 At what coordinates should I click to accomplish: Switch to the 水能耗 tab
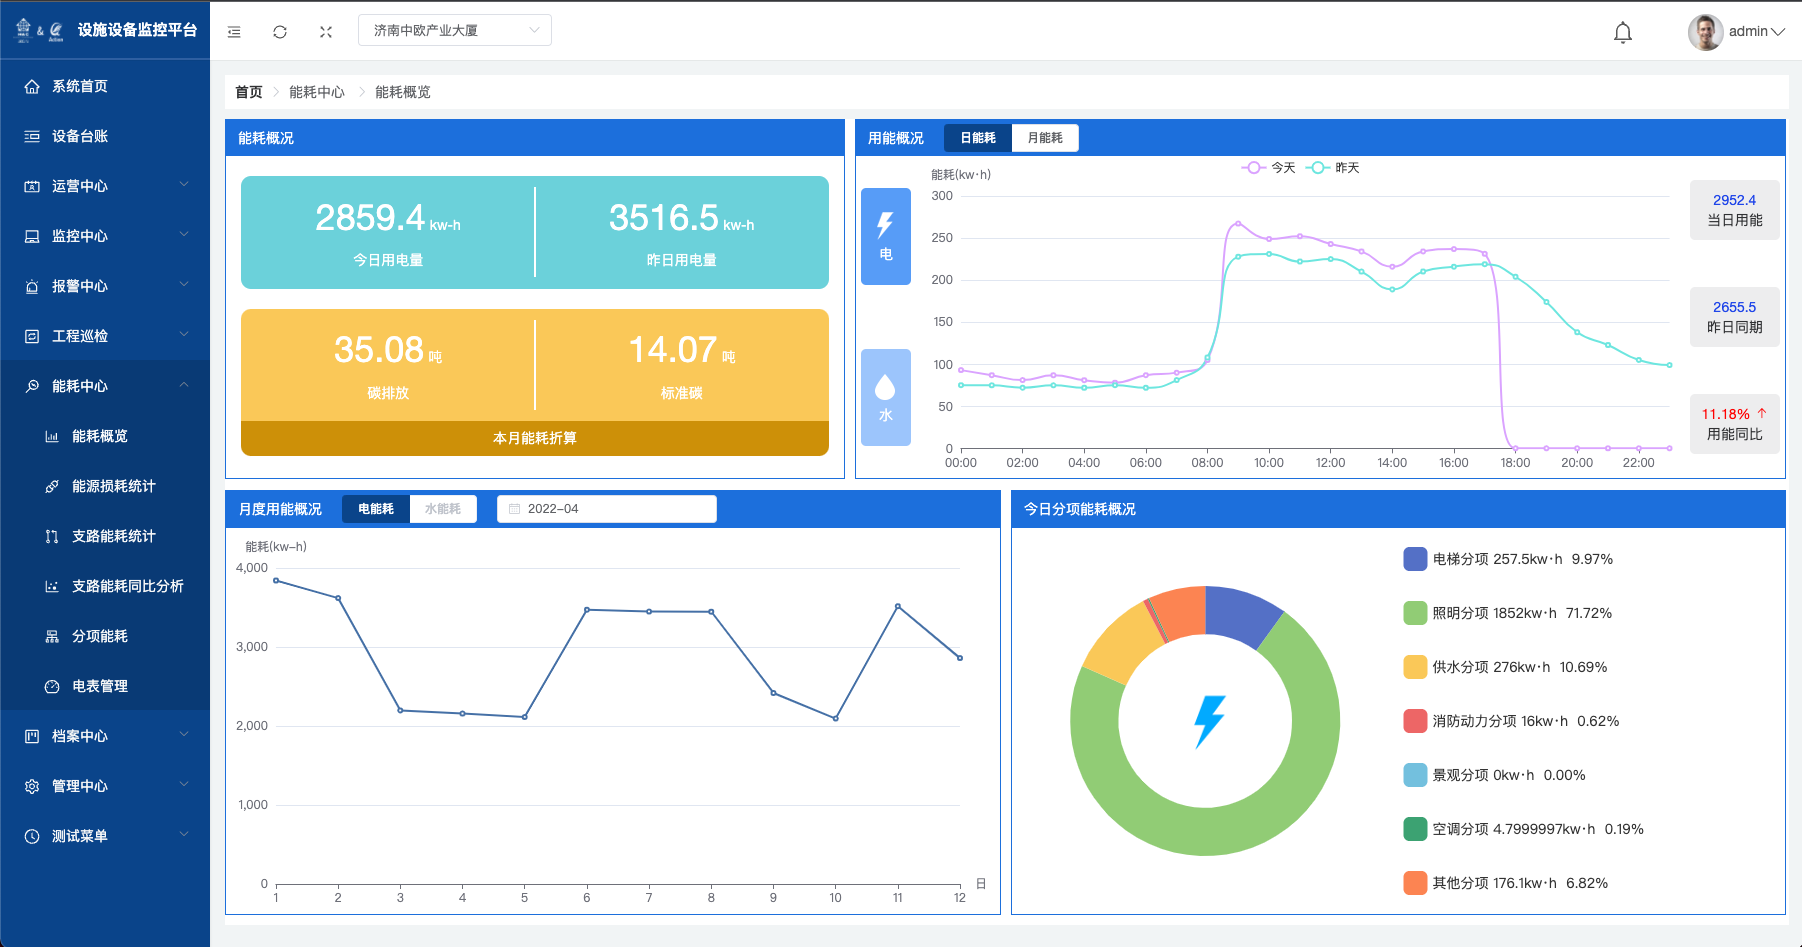tap(442, 509)
